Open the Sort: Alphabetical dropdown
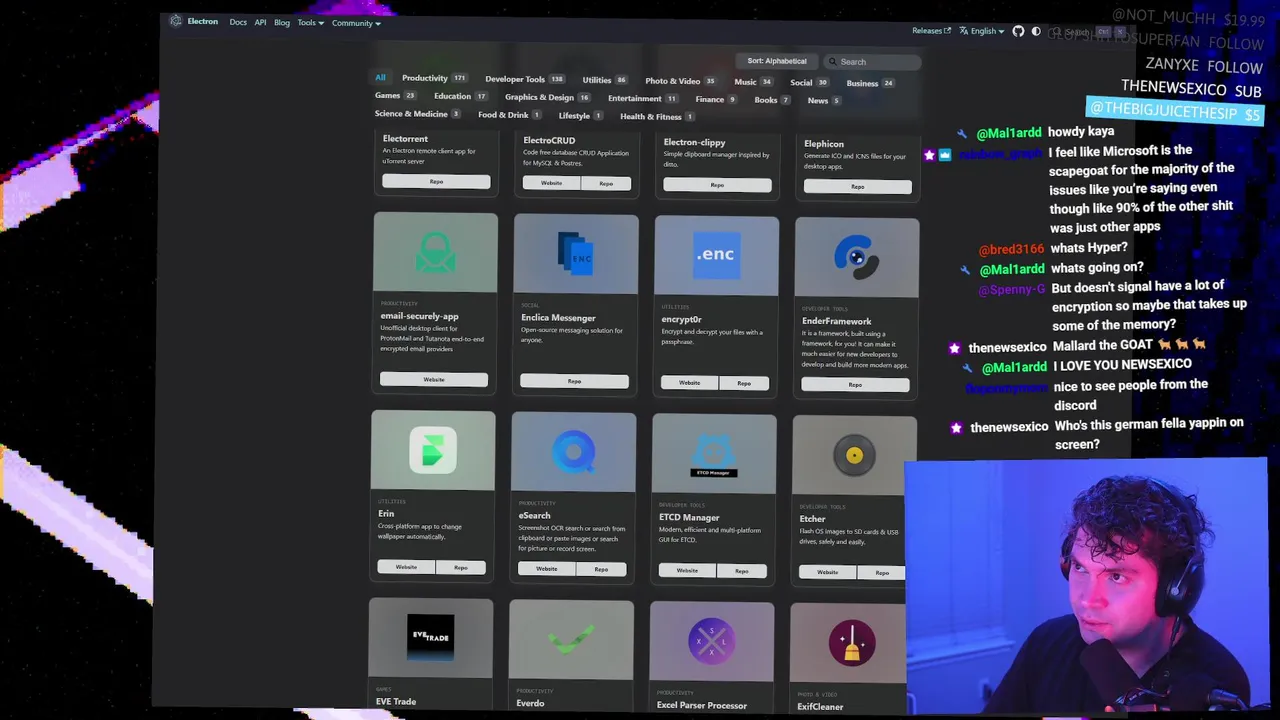The height and width of the screenshot is (720, 1280). [777, 61]
